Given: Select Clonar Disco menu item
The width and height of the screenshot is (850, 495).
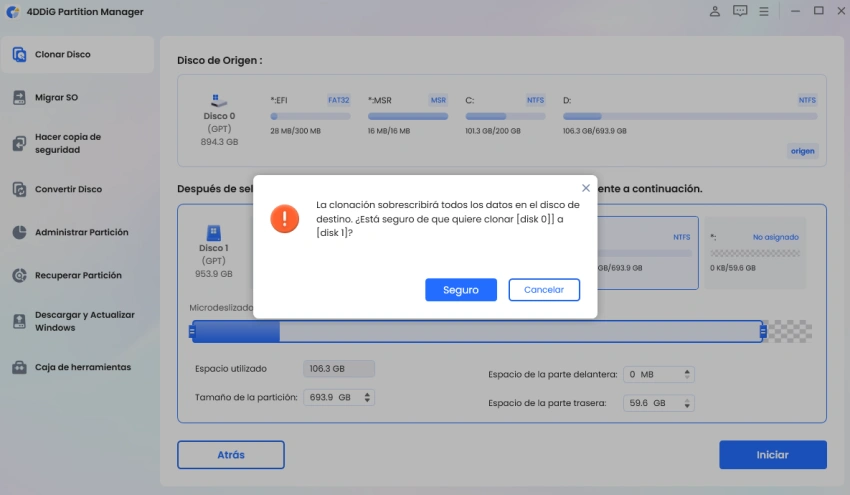Looking at the screenshot, I should 78,54.
